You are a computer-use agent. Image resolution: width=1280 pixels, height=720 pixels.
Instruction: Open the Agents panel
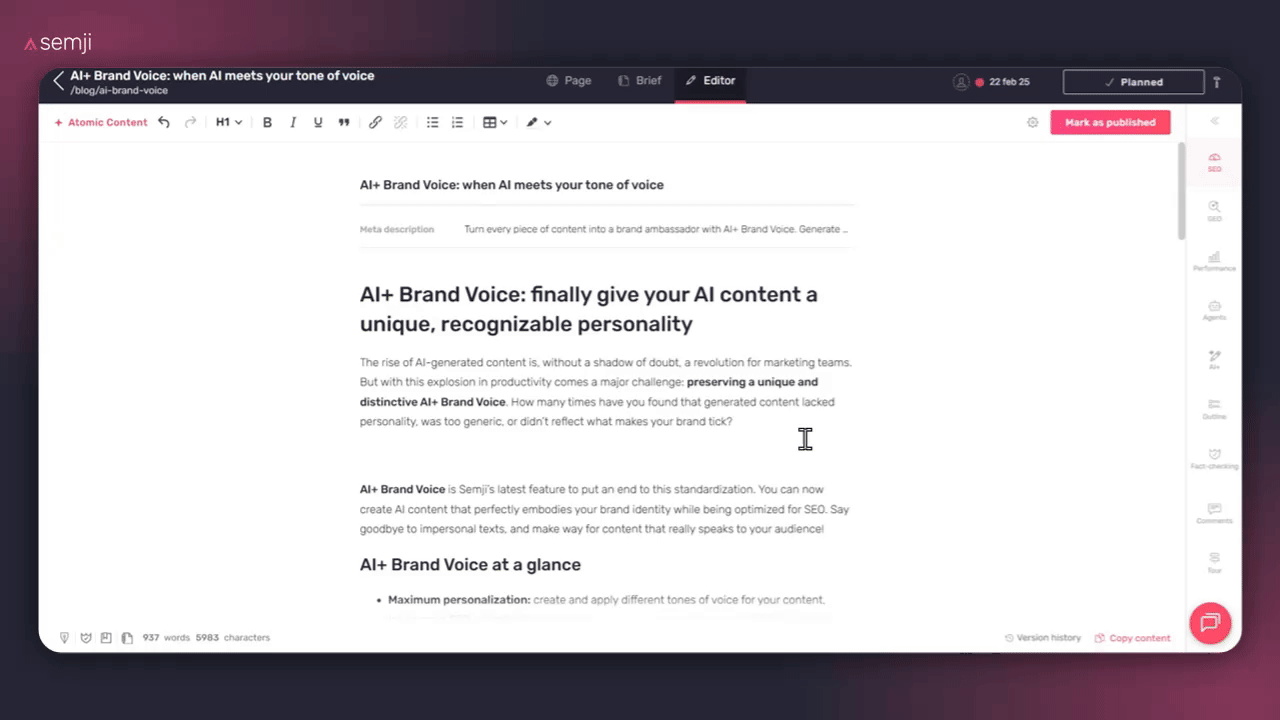[x=1214, y=311]
